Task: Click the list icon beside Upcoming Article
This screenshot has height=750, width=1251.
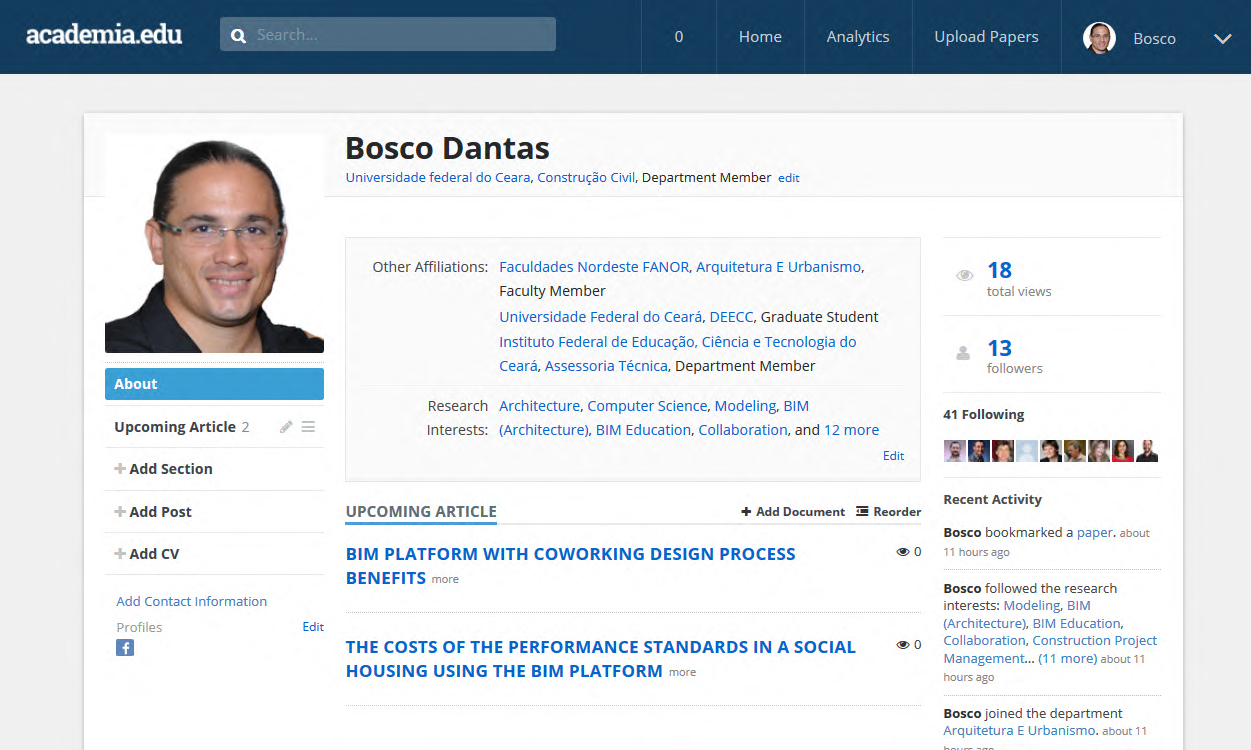Action: (x=308, y=427)
